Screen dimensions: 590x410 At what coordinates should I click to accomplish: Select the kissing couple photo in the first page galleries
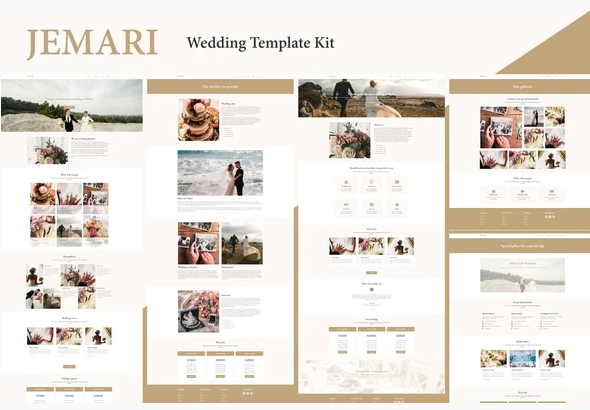34,298
